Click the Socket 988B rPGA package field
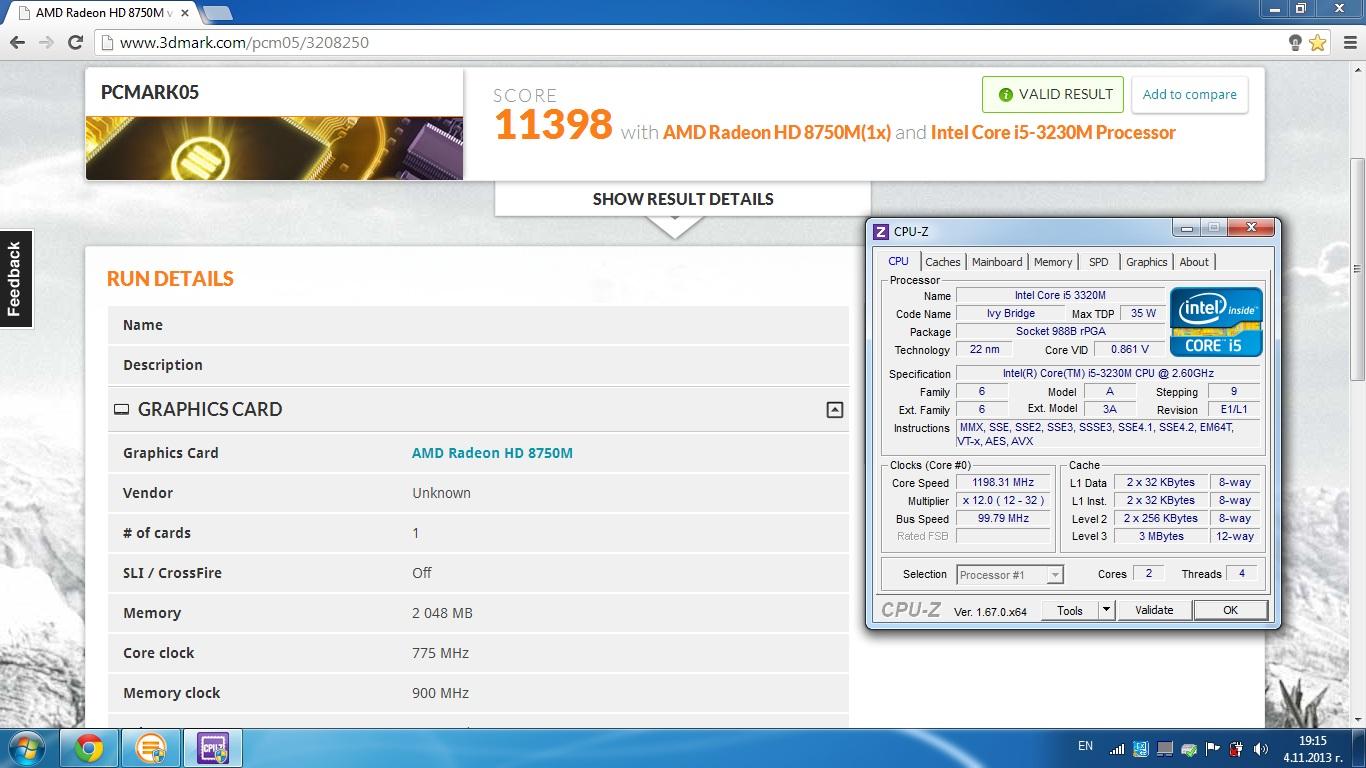This screenshot has width=1366, height=768. tap(1060, 331)
